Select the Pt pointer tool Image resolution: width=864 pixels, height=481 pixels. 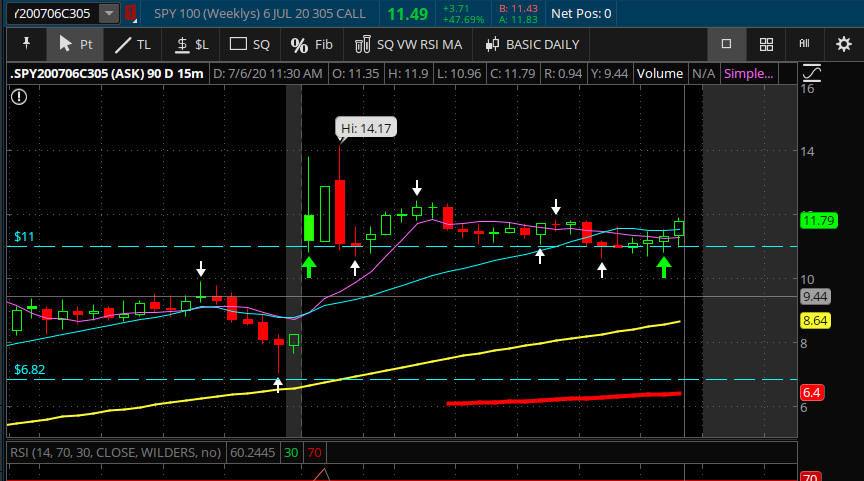pos(76,44)
